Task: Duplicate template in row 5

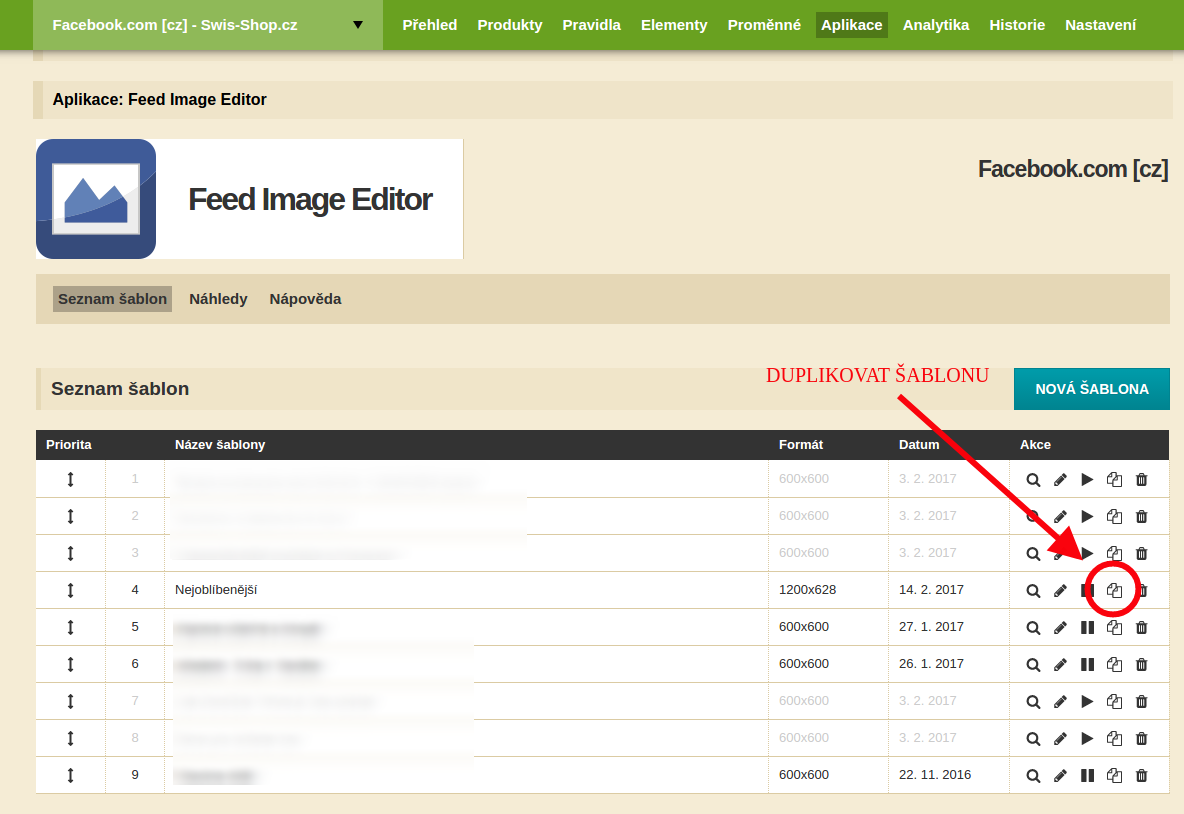Action: 1115,627
